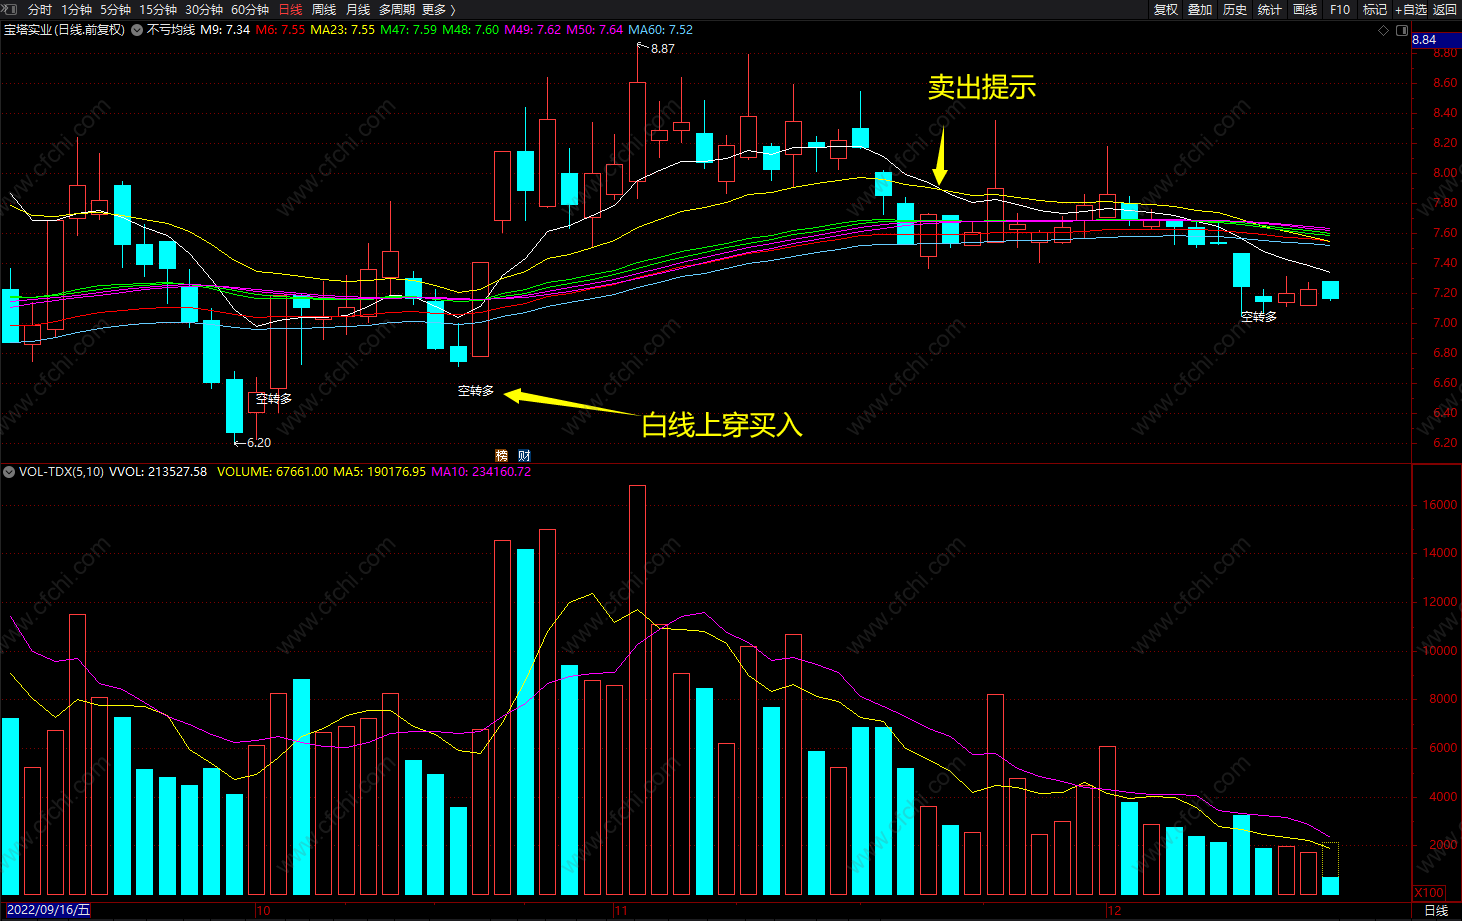Screen dimensions: 1462x921
Task: Select the 15分钟 period tab
Action: [x=158, y=9]
